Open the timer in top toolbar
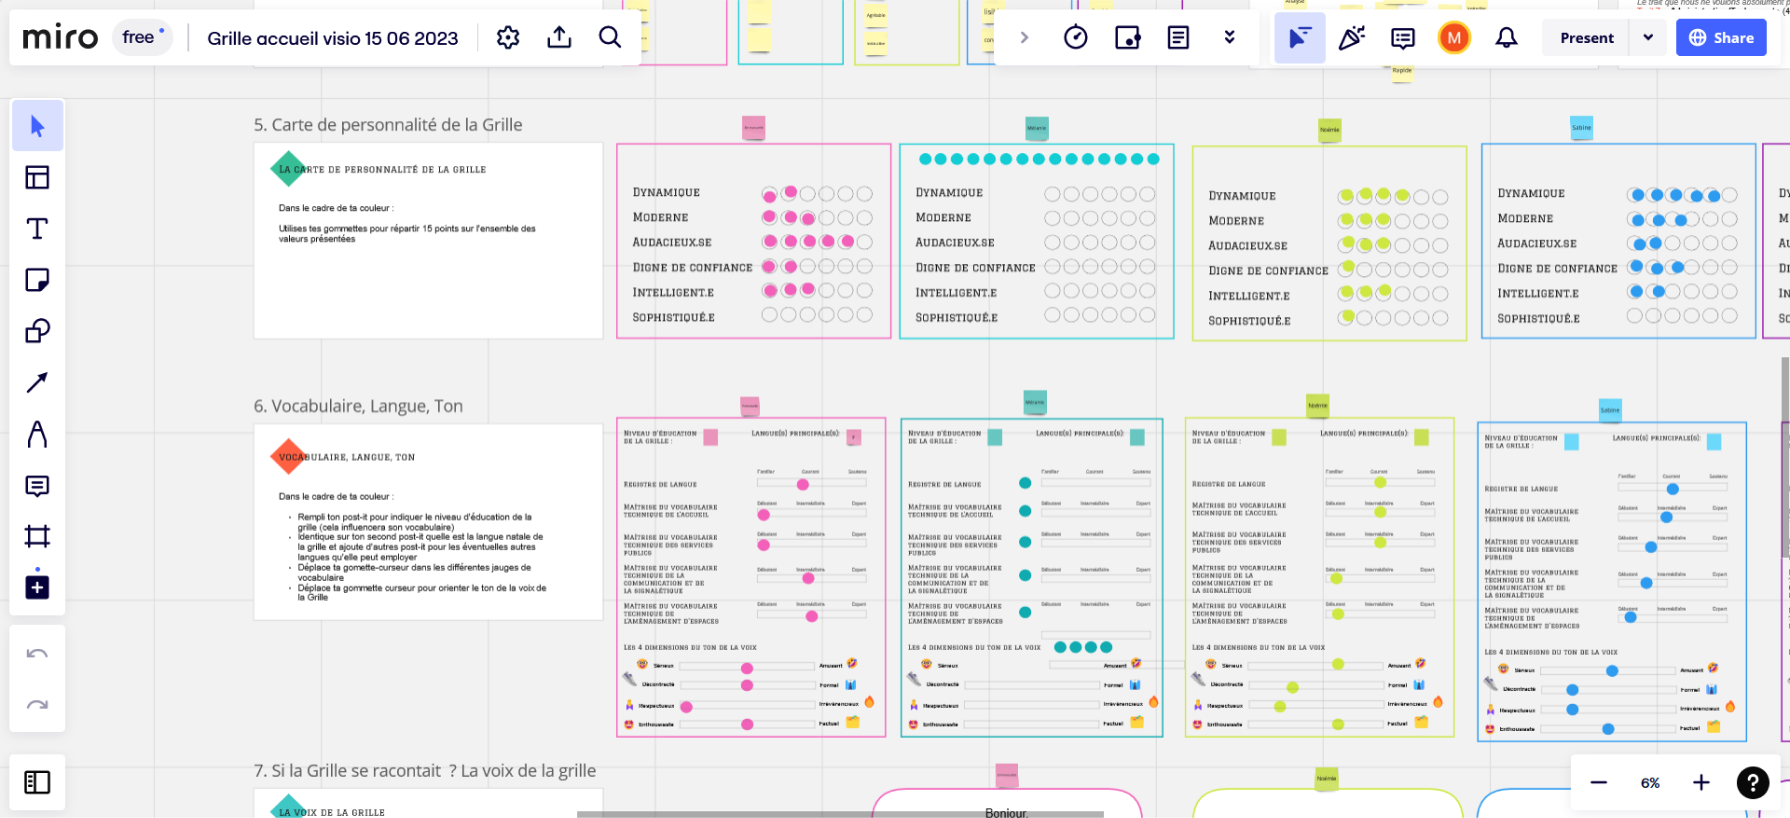Screen dimensions: 1790x818 (x=1075, y=38)
